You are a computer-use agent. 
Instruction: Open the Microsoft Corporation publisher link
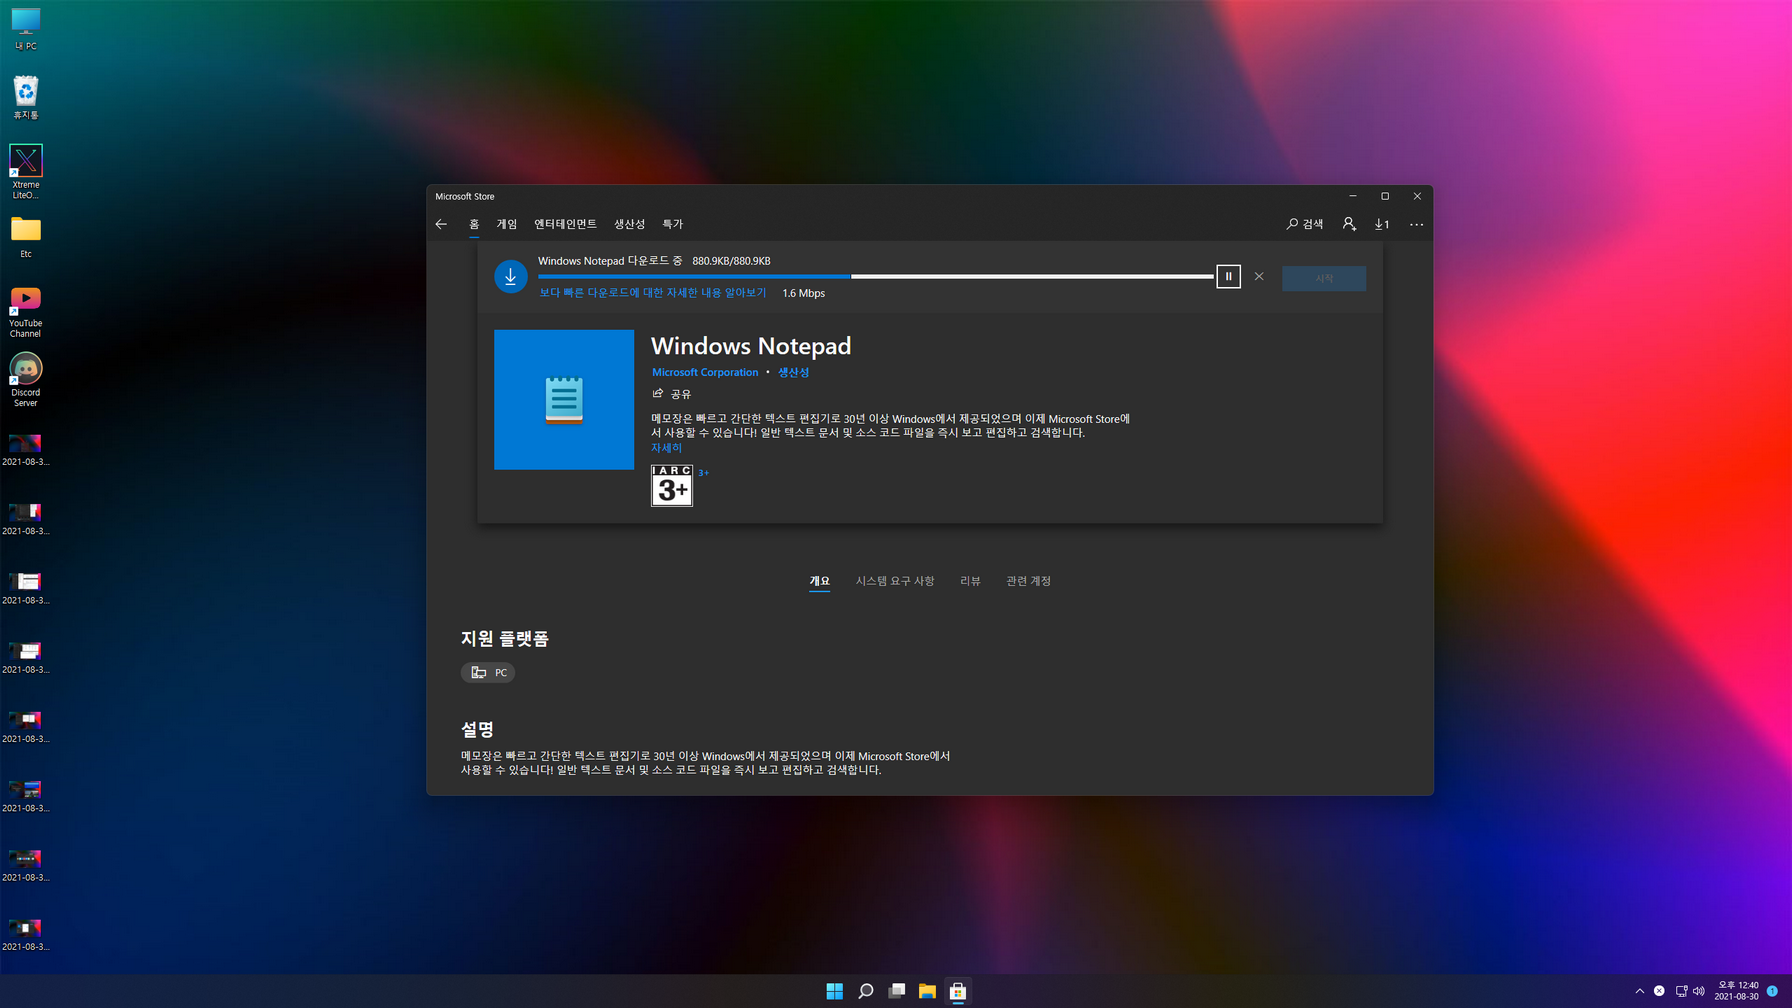coord(705,372)
